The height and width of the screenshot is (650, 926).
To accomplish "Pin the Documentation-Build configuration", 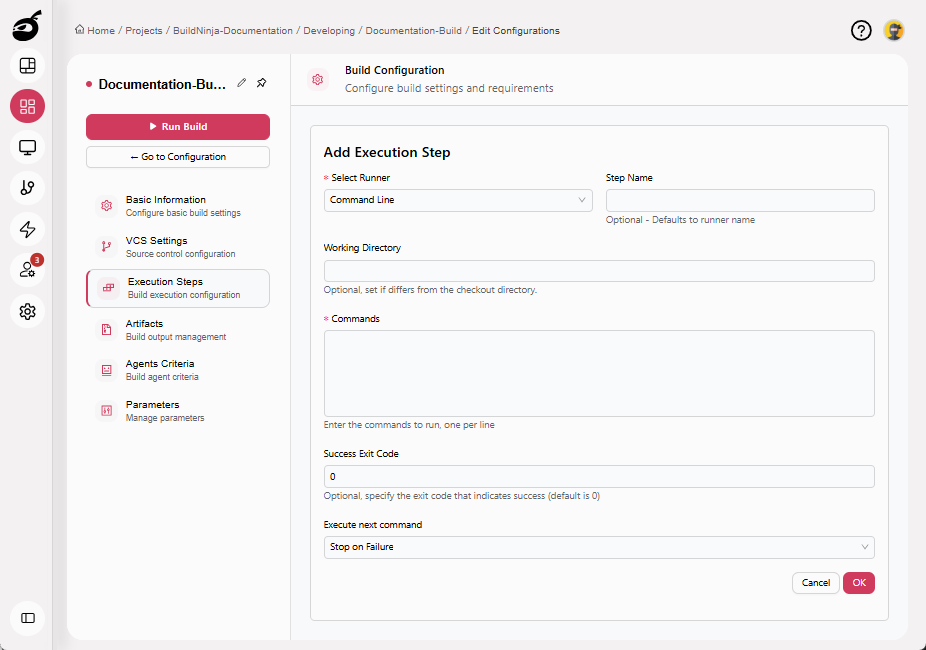I will [262, 83].
